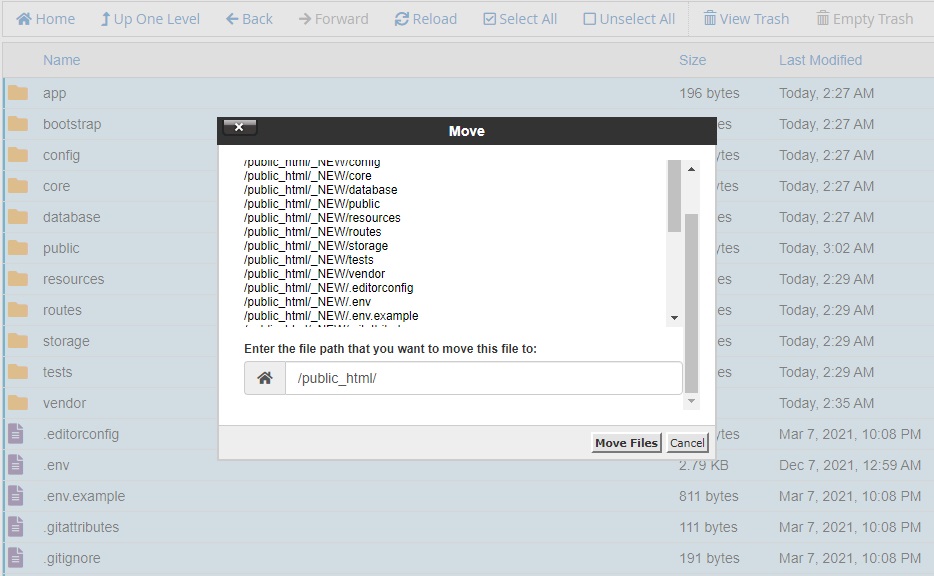Reload the file list
Screen dimensions: 934x576
coord(425,19)
